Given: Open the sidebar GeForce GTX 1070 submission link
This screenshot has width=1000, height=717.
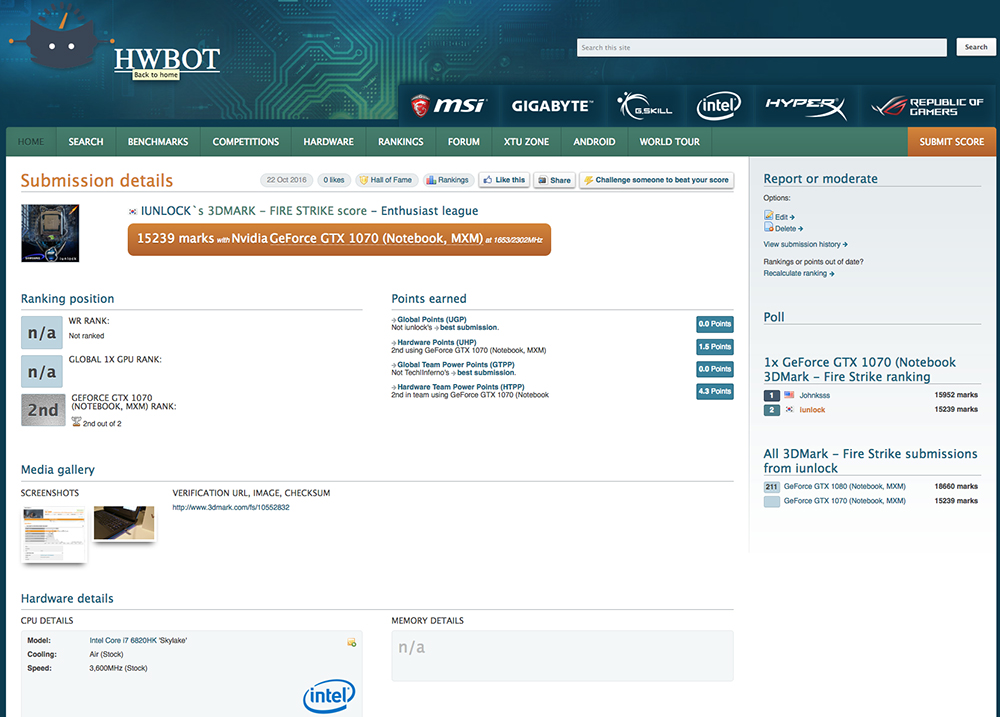Looking at the screenshot, I should (844, 501).
